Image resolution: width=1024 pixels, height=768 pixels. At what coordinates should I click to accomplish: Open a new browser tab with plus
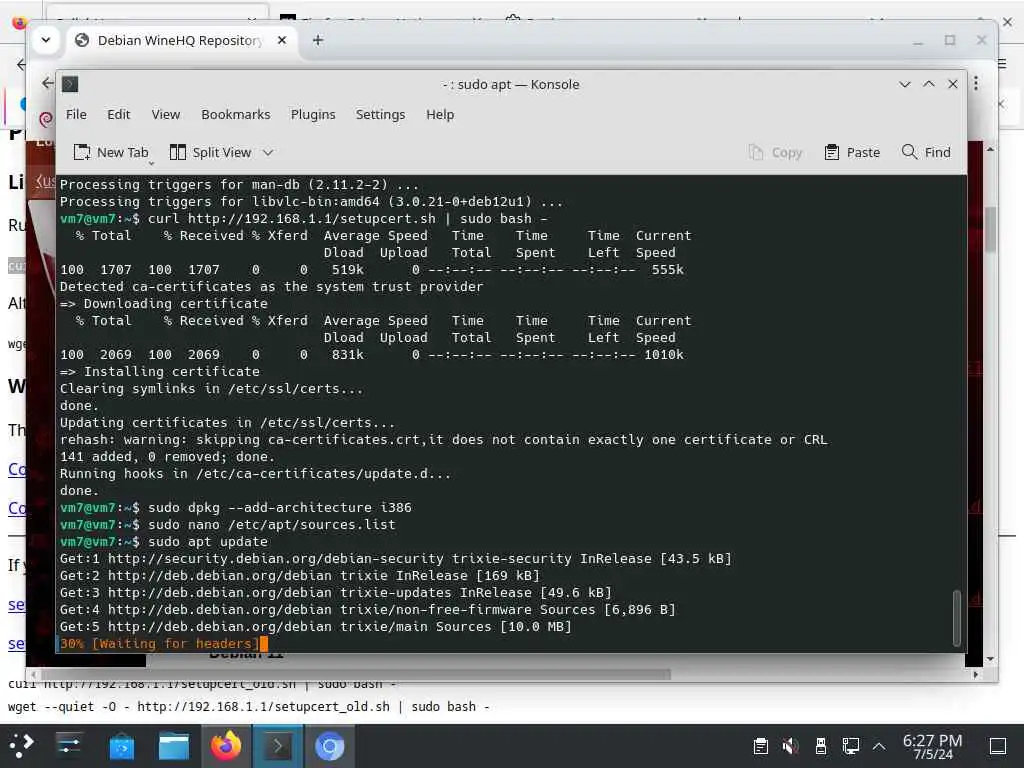pyautogui.click(x=318, y=40)
